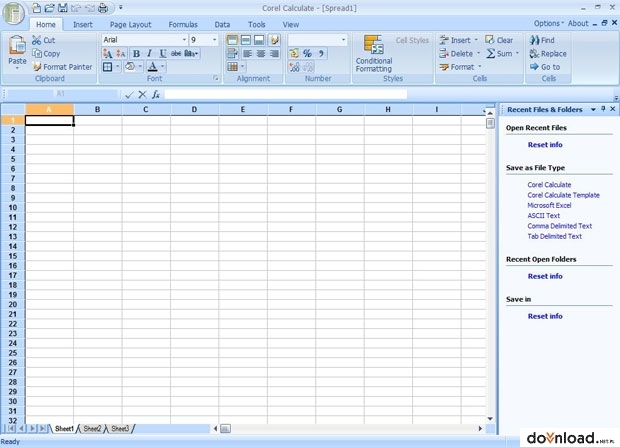Screen dimensions: 620x447
Task: Apply font color with the A swatch
Action: click(x=152, y=66)
